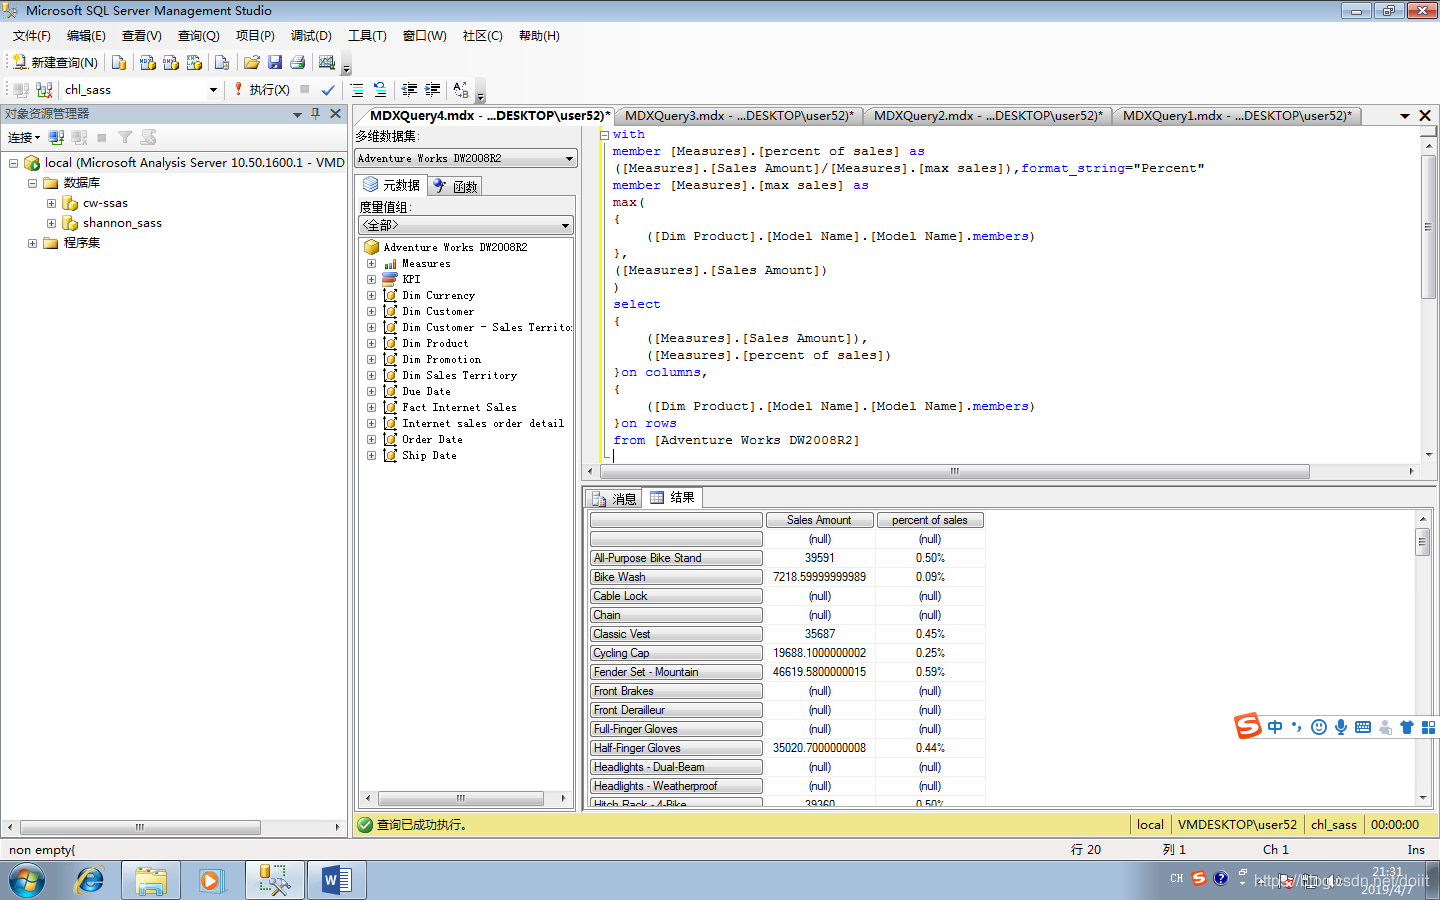This screenshot has width=1440, height=900.
Task: Open Internet Explorer from the taskbar
Action: point(90,880)
